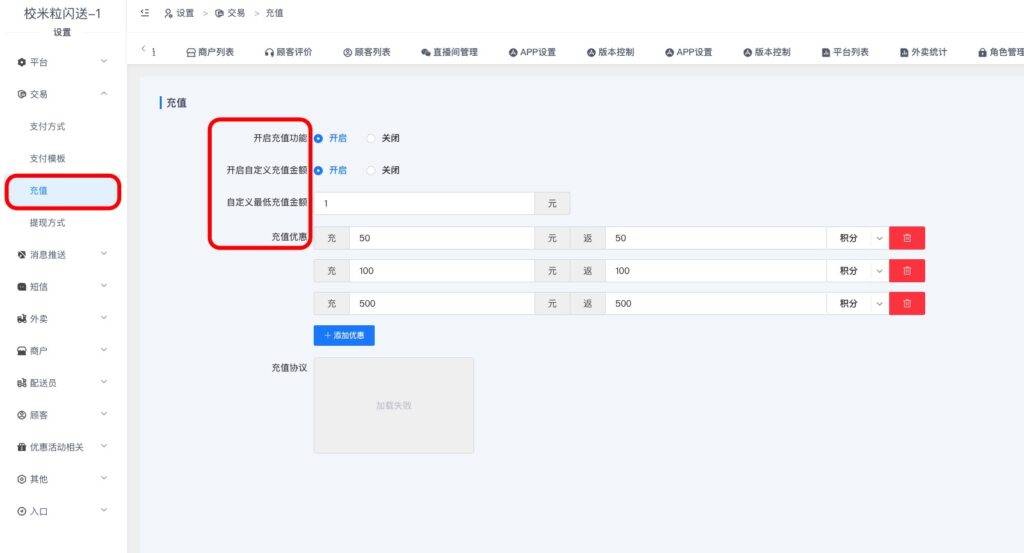Click the 平台 gear icon in sidebar
The height and width of the screenshot is (553, 1024).
click(x=22, y=63)
